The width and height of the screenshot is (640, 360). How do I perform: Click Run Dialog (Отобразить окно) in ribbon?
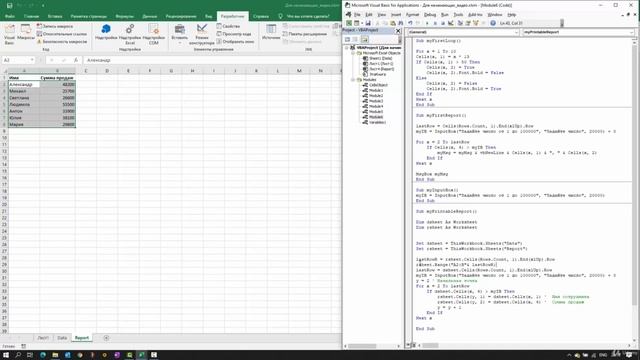[236, 42]
